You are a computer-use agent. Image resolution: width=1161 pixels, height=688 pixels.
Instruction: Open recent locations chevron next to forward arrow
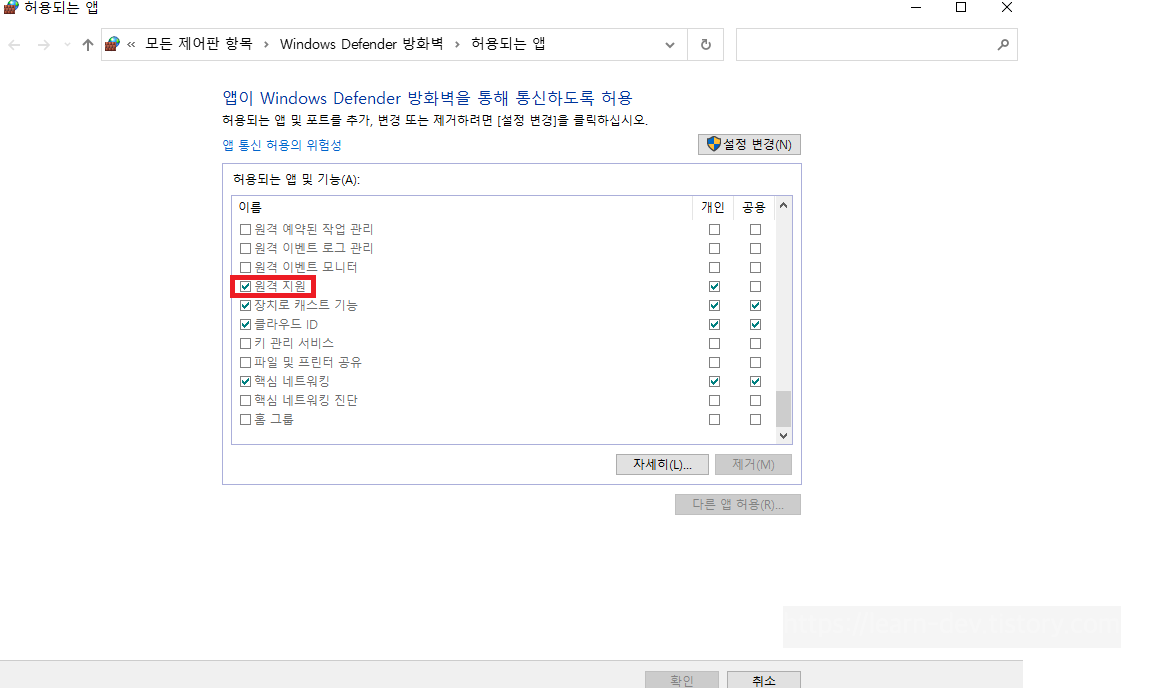67,45
